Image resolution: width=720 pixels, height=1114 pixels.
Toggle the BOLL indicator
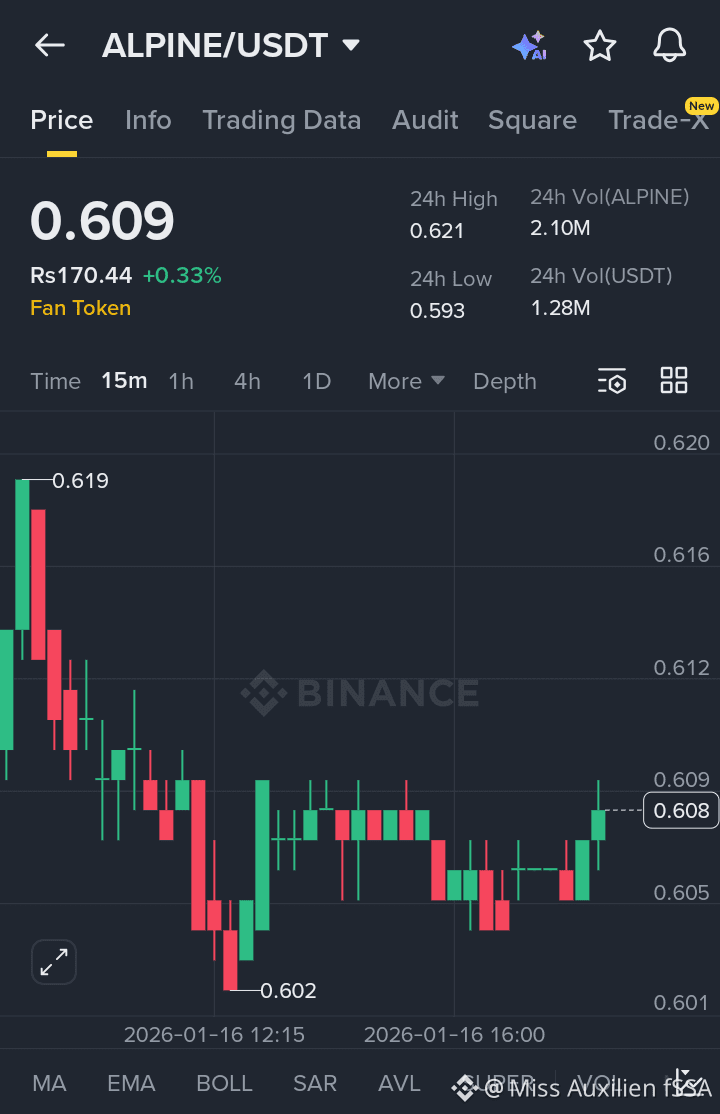click(x=224, y=1083)
